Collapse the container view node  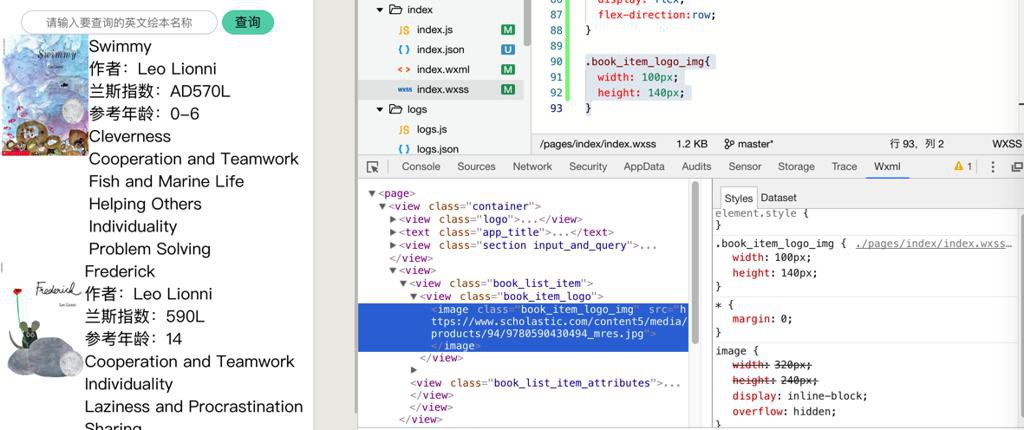coord(383,207)
